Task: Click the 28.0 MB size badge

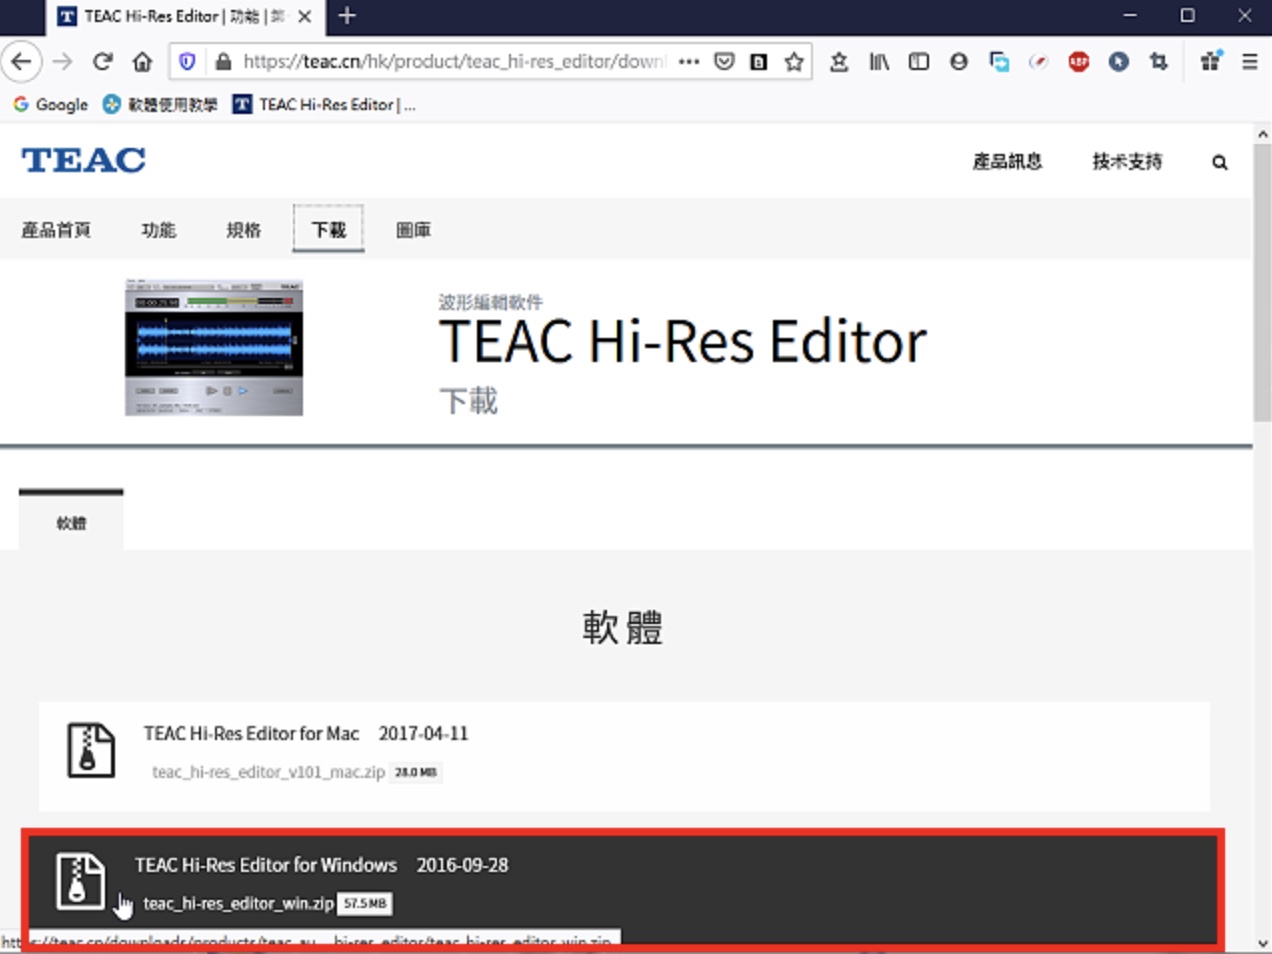Action: coord(416,772)
